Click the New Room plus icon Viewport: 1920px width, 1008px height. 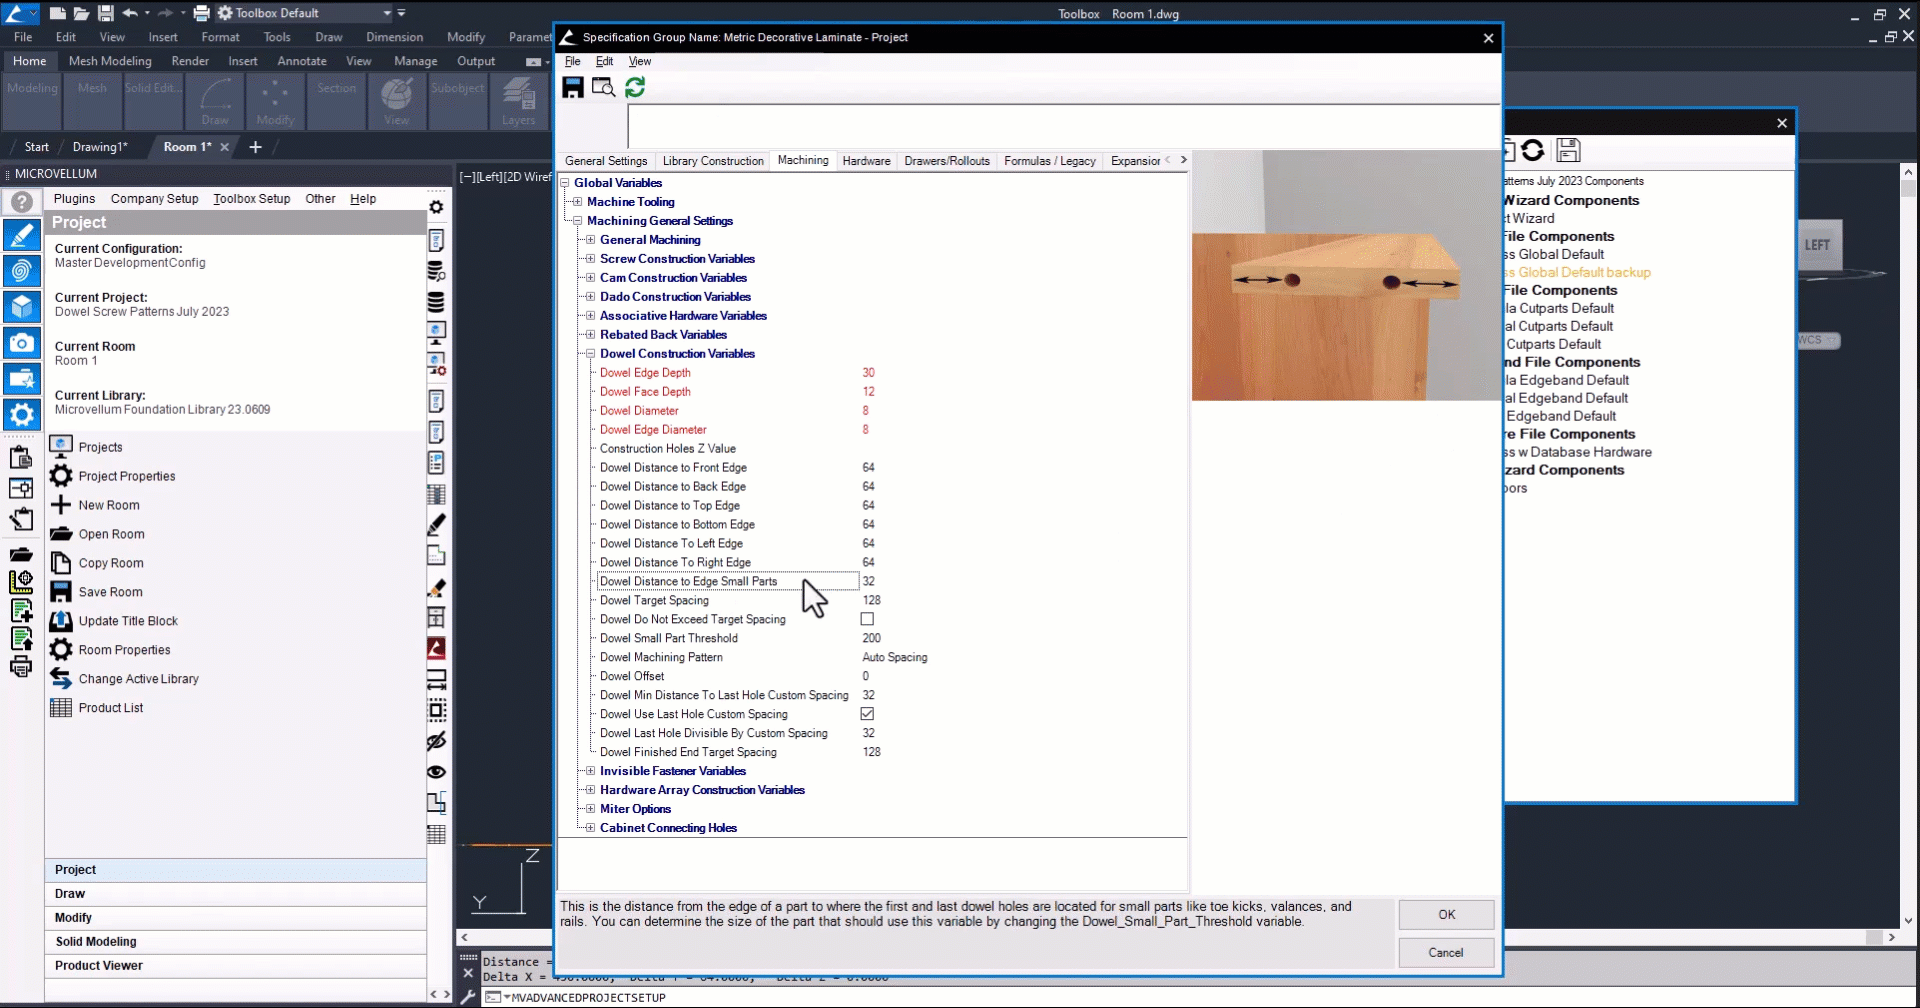pos(61,505)
